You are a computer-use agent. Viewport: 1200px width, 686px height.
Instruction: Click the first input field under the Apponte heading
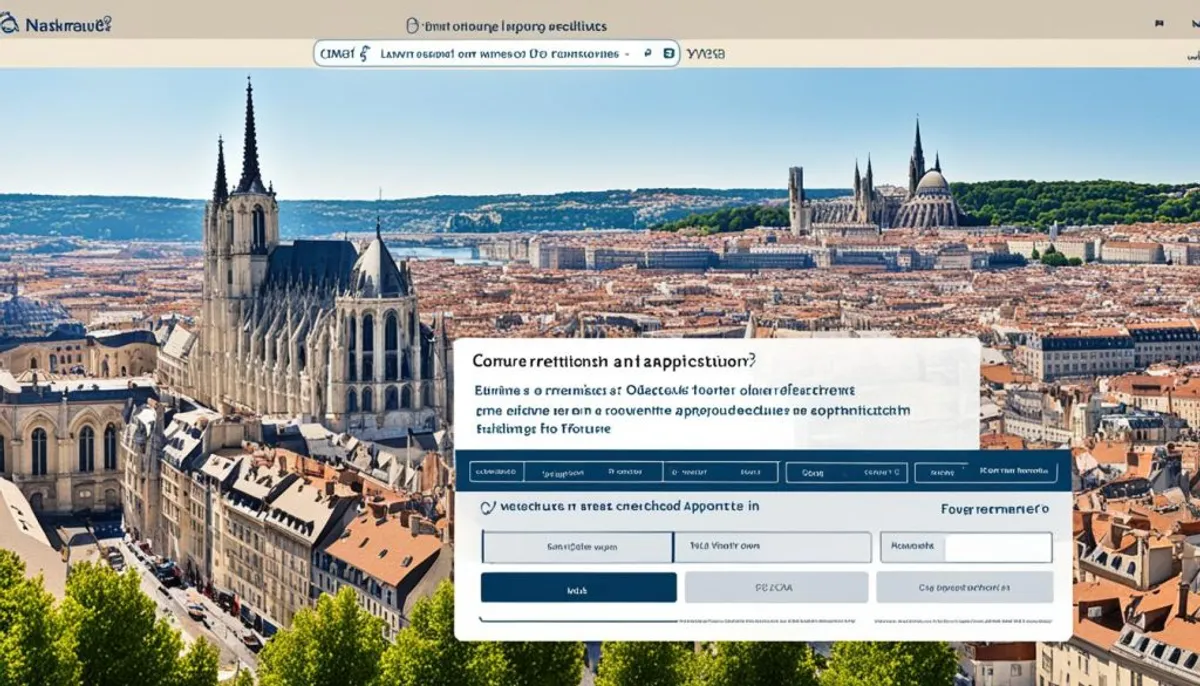pos(577,547)
